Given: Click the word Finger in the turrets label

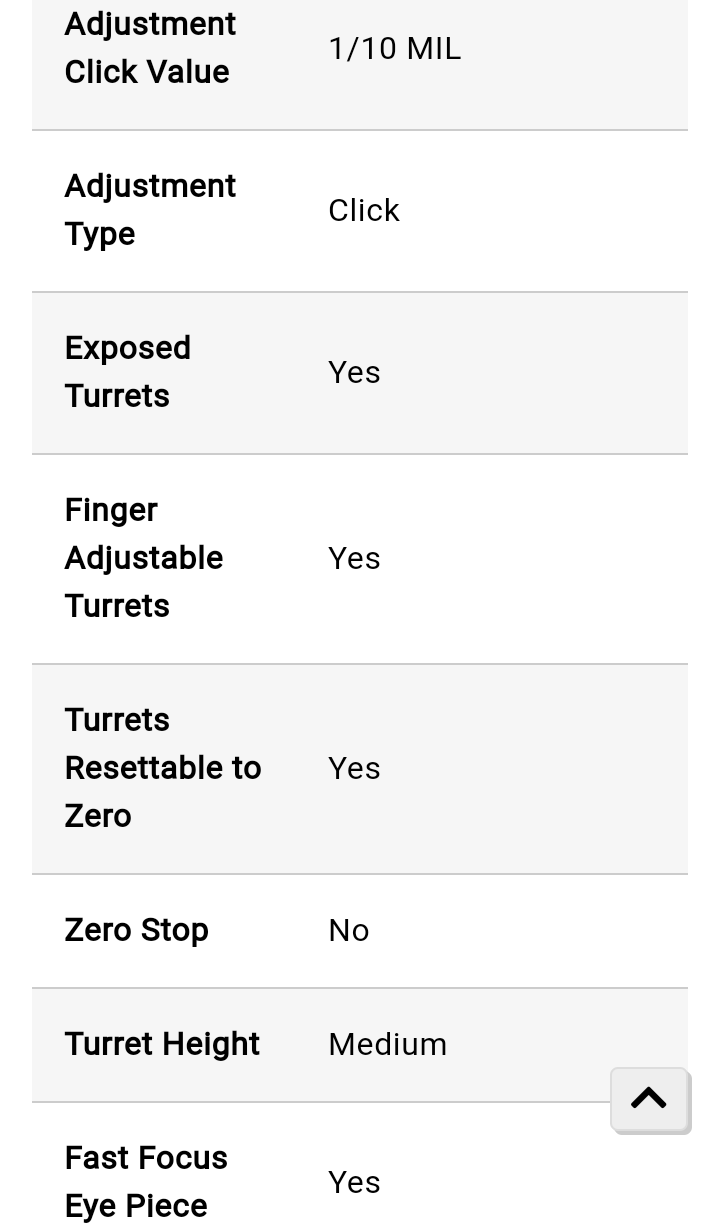Looking at the screenshot, I should pyautogui.click(x=111, y=510).
